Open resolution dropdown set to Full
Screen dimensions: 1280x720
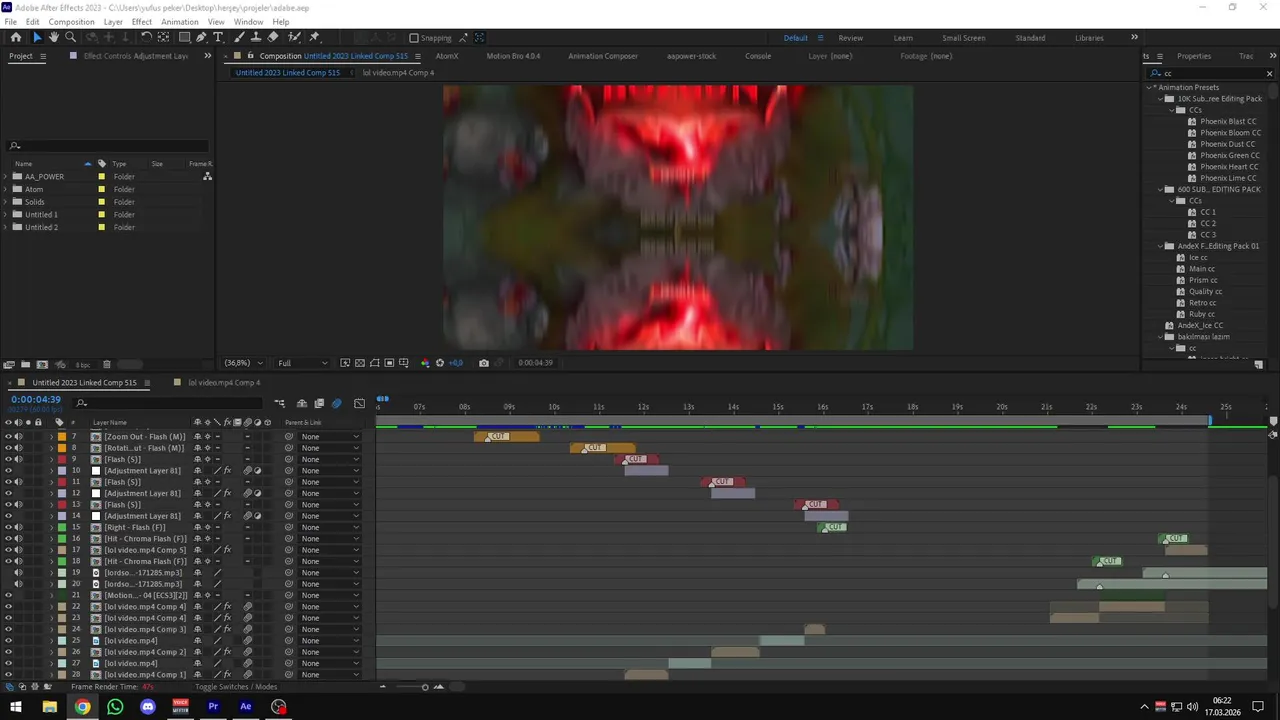coord(302,363)
